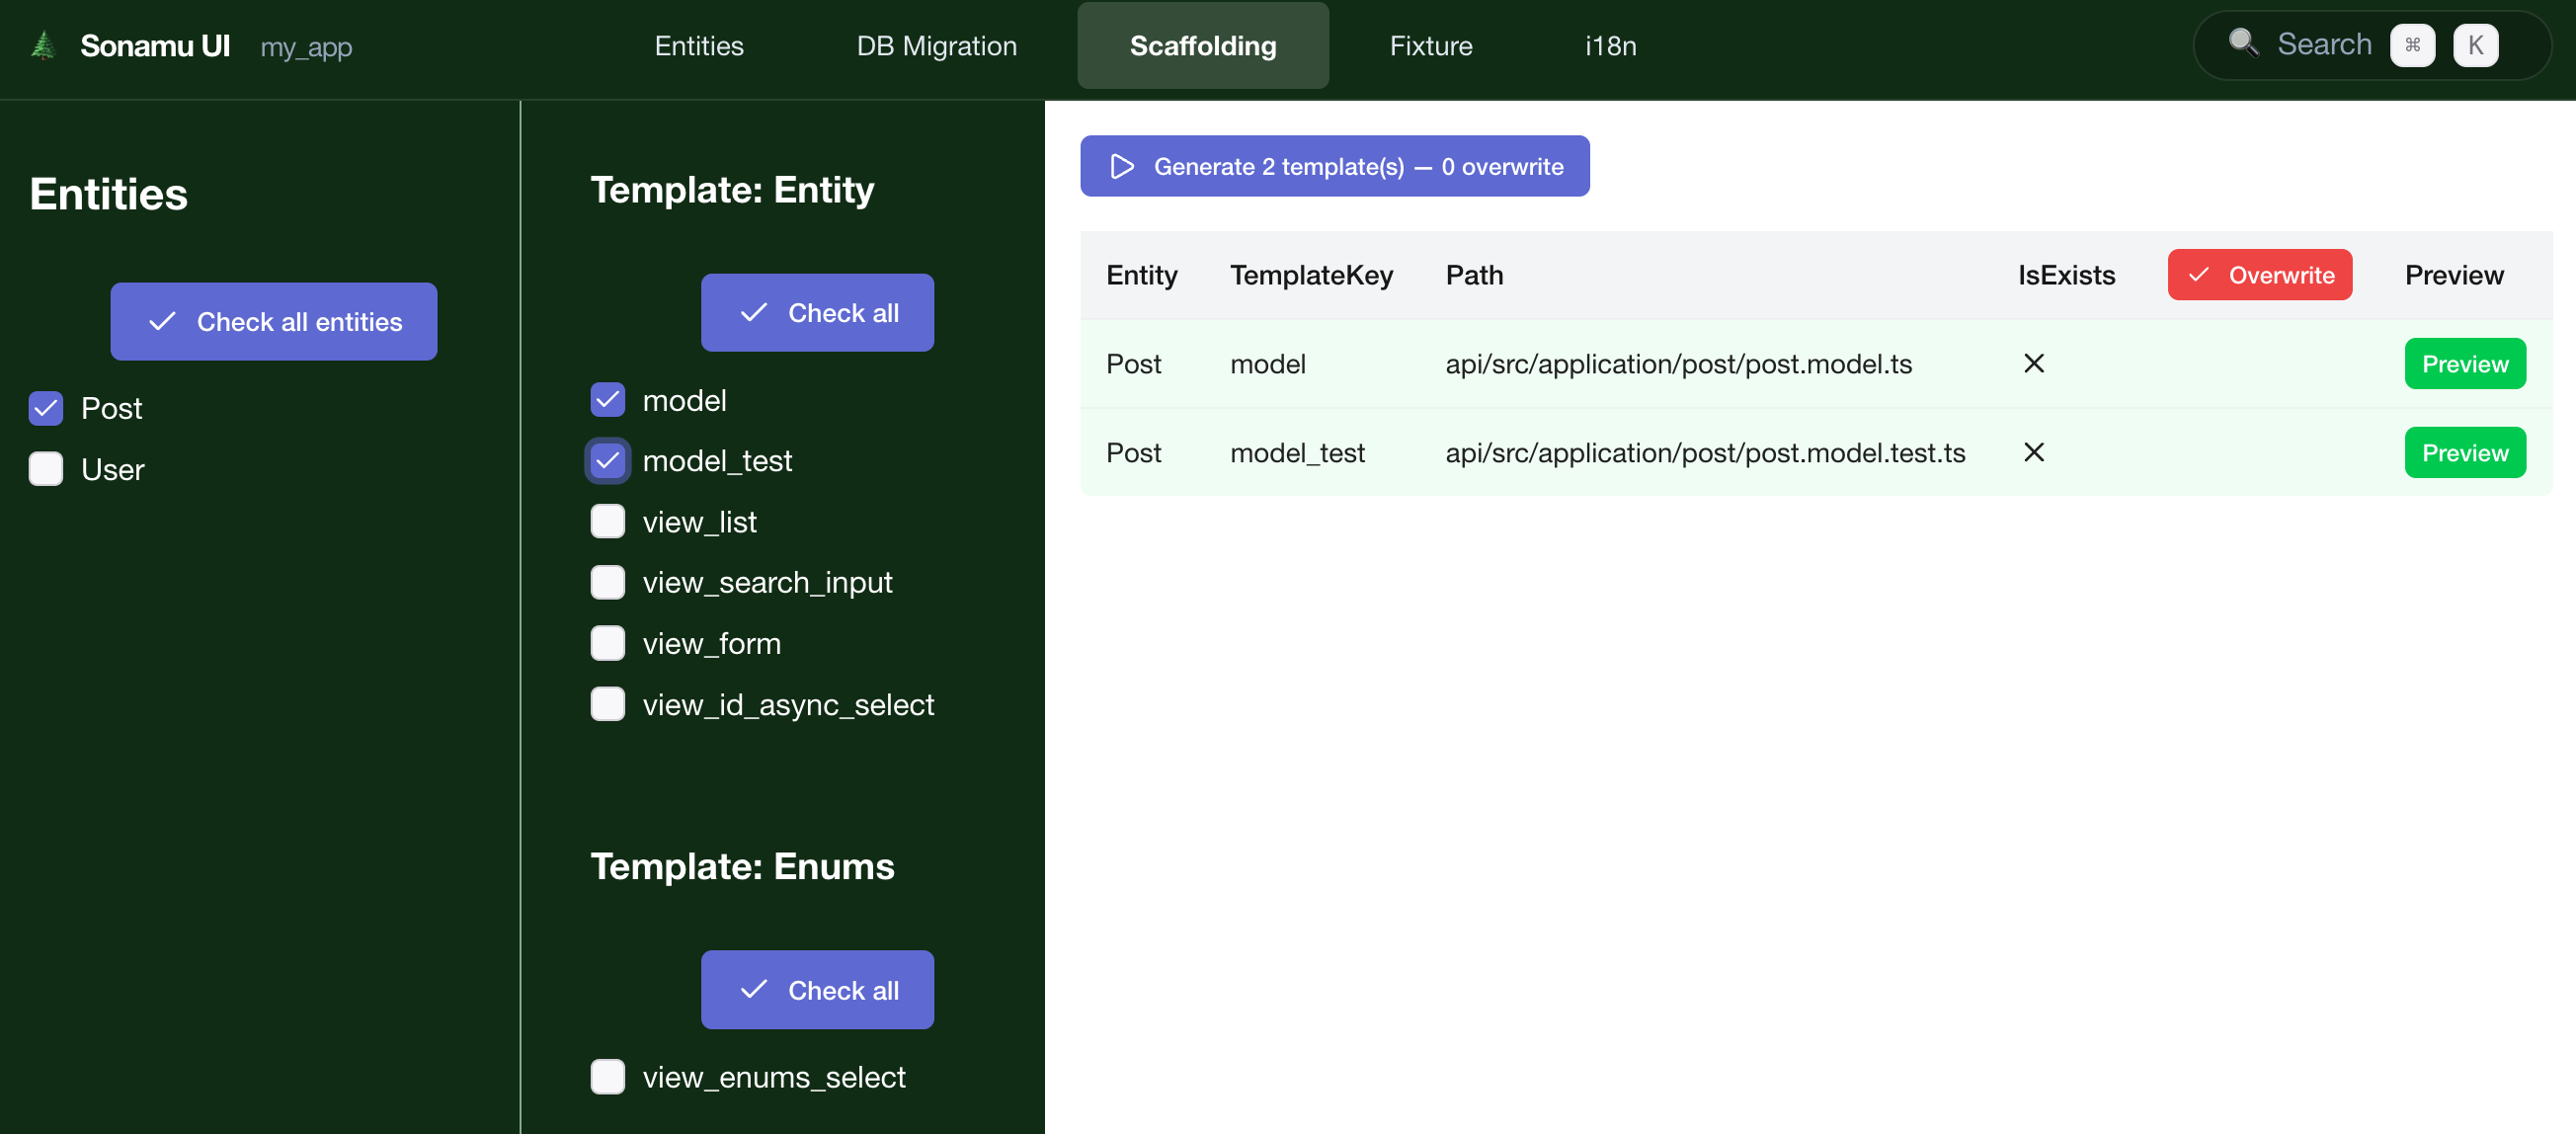The height and width of the screenshot is (1134, 2576).
Task: Click the play icon on Generate button
Action: (x=1122, y=166)
